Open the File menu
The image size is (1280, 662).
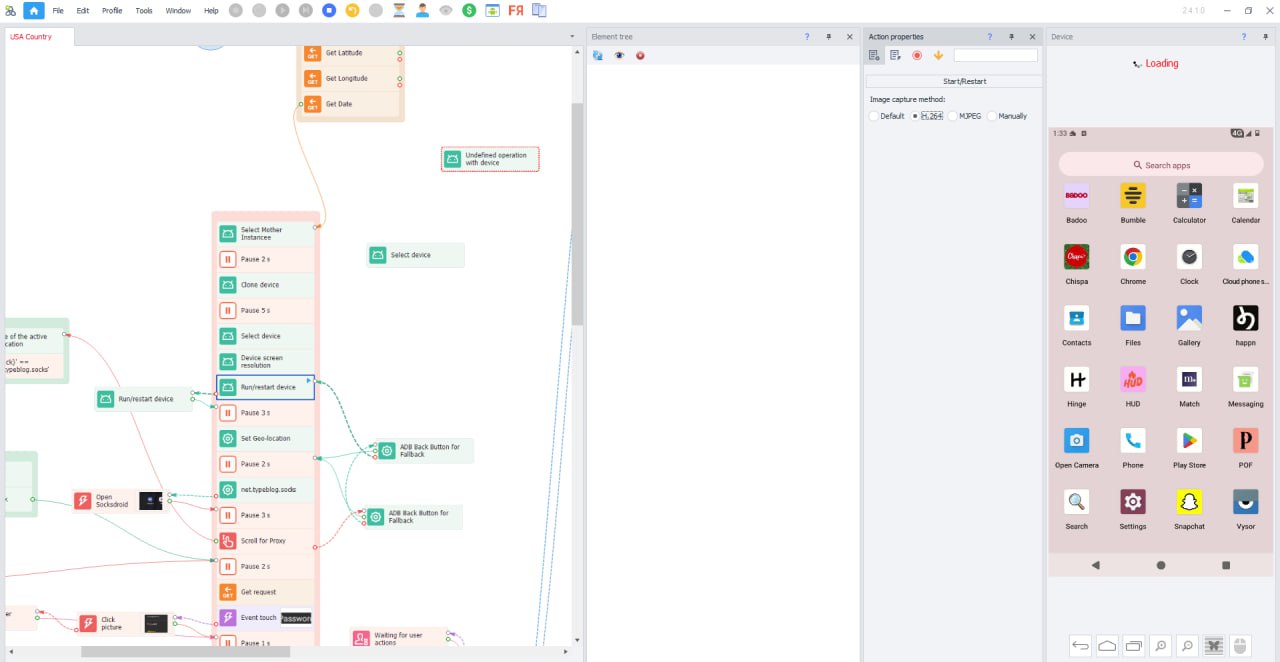(58, 10)
